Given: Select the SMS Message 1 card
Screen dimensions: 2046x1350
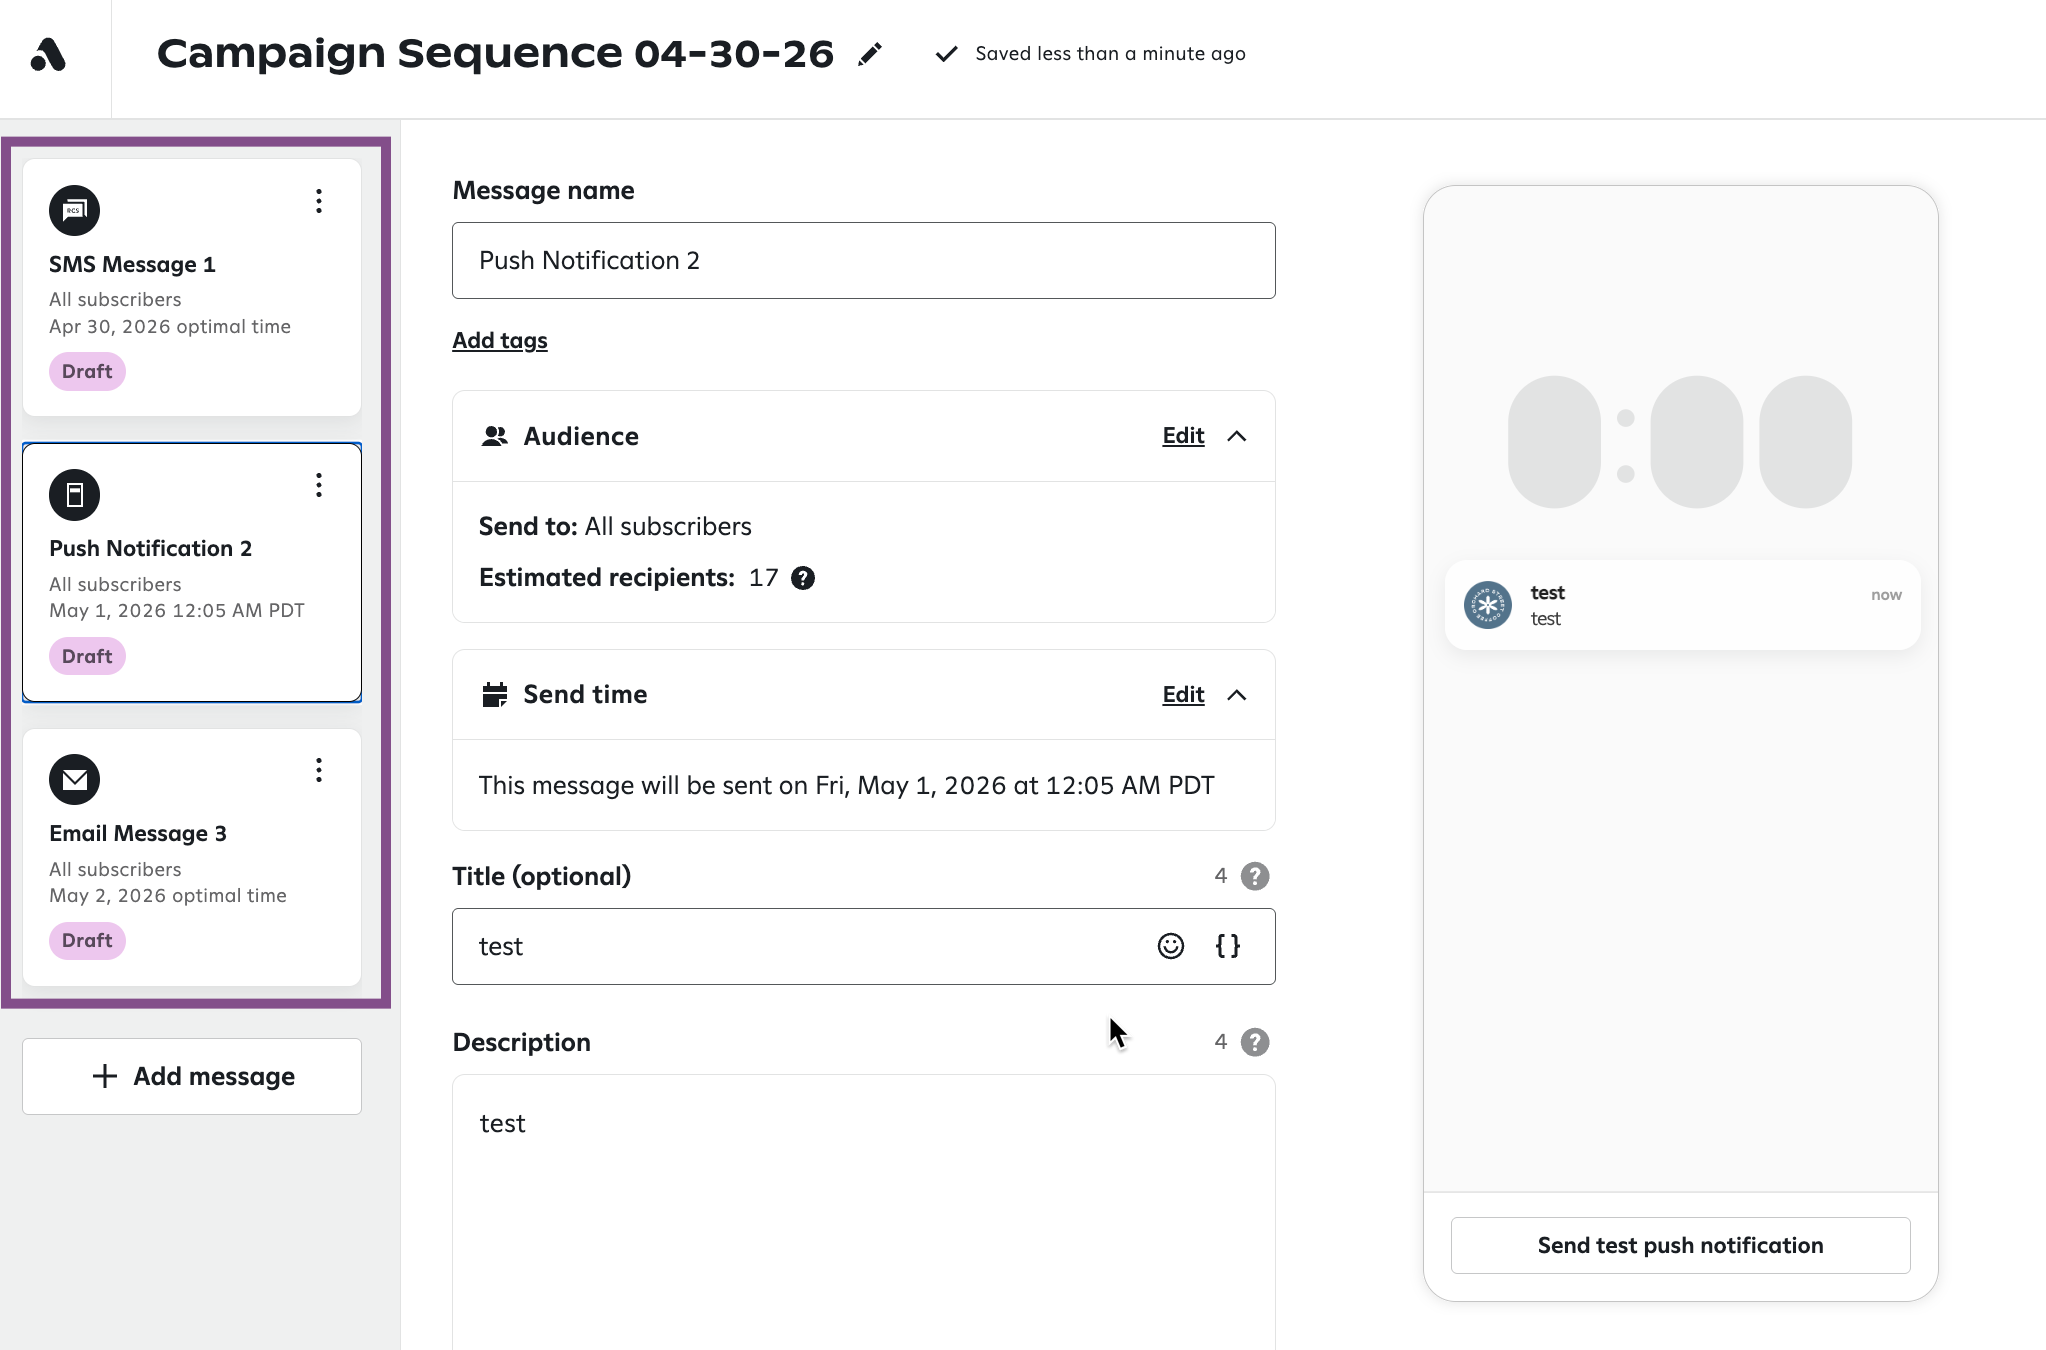Looking at the screenshot, I should 192,288.
